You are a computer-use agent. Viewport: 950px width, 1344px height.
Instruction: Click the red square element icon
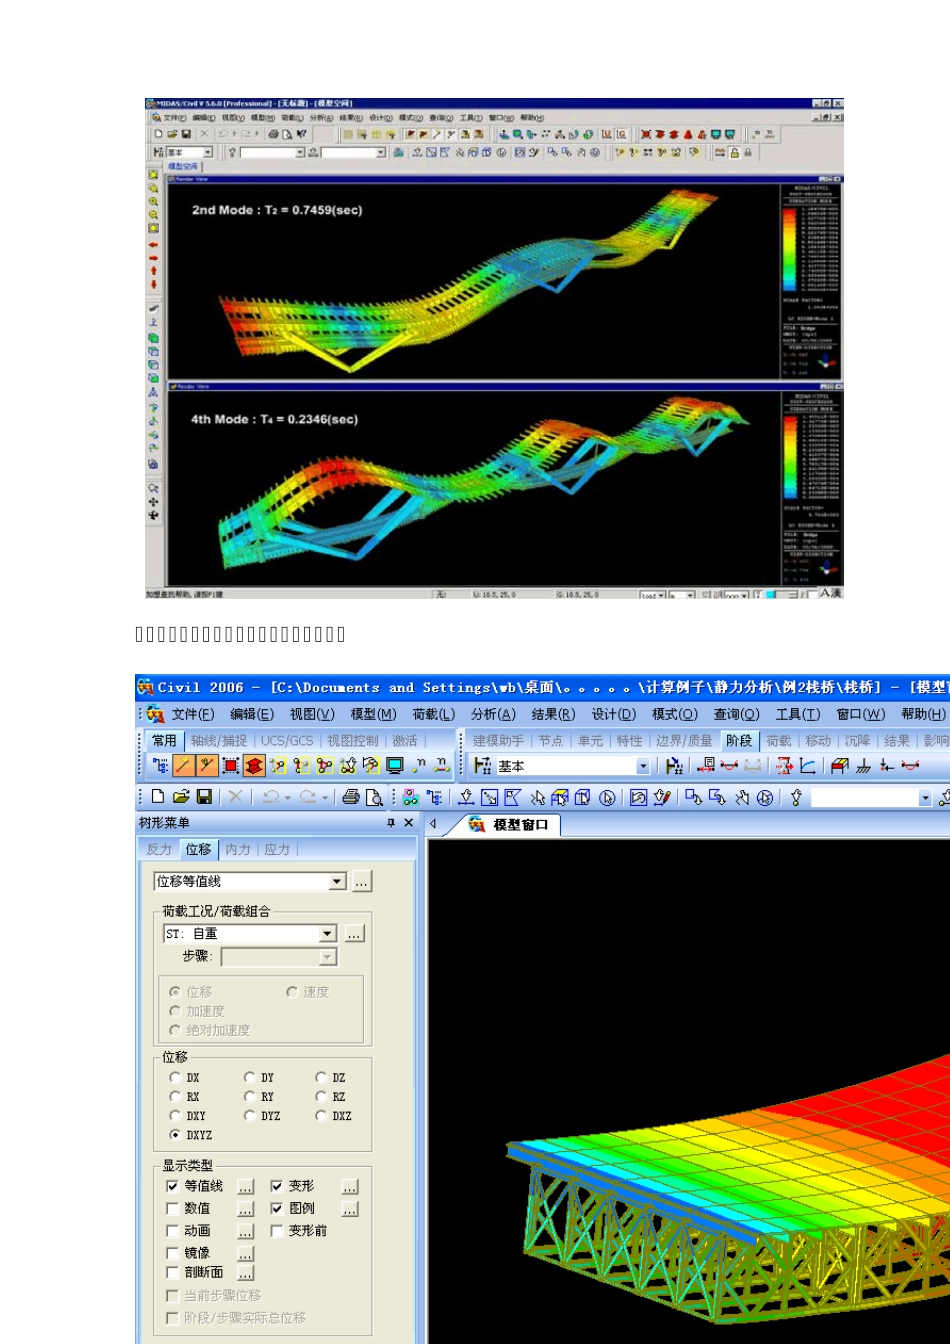tap(231, 766)
